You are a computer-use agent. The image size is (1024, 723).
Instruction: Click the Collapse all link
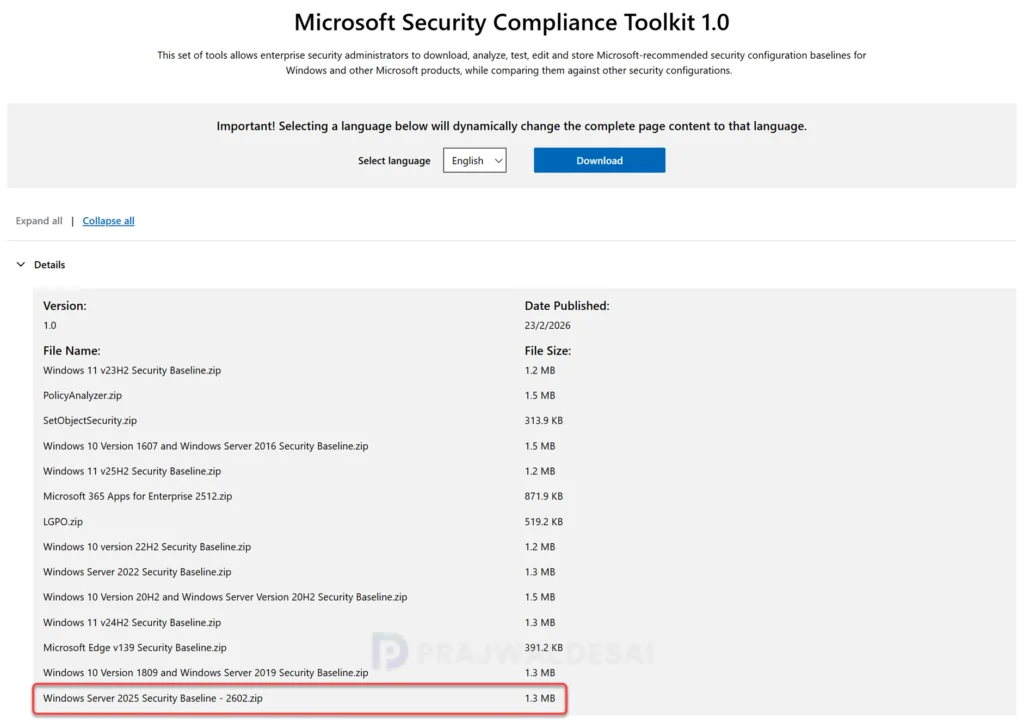[x=108, y=221]
